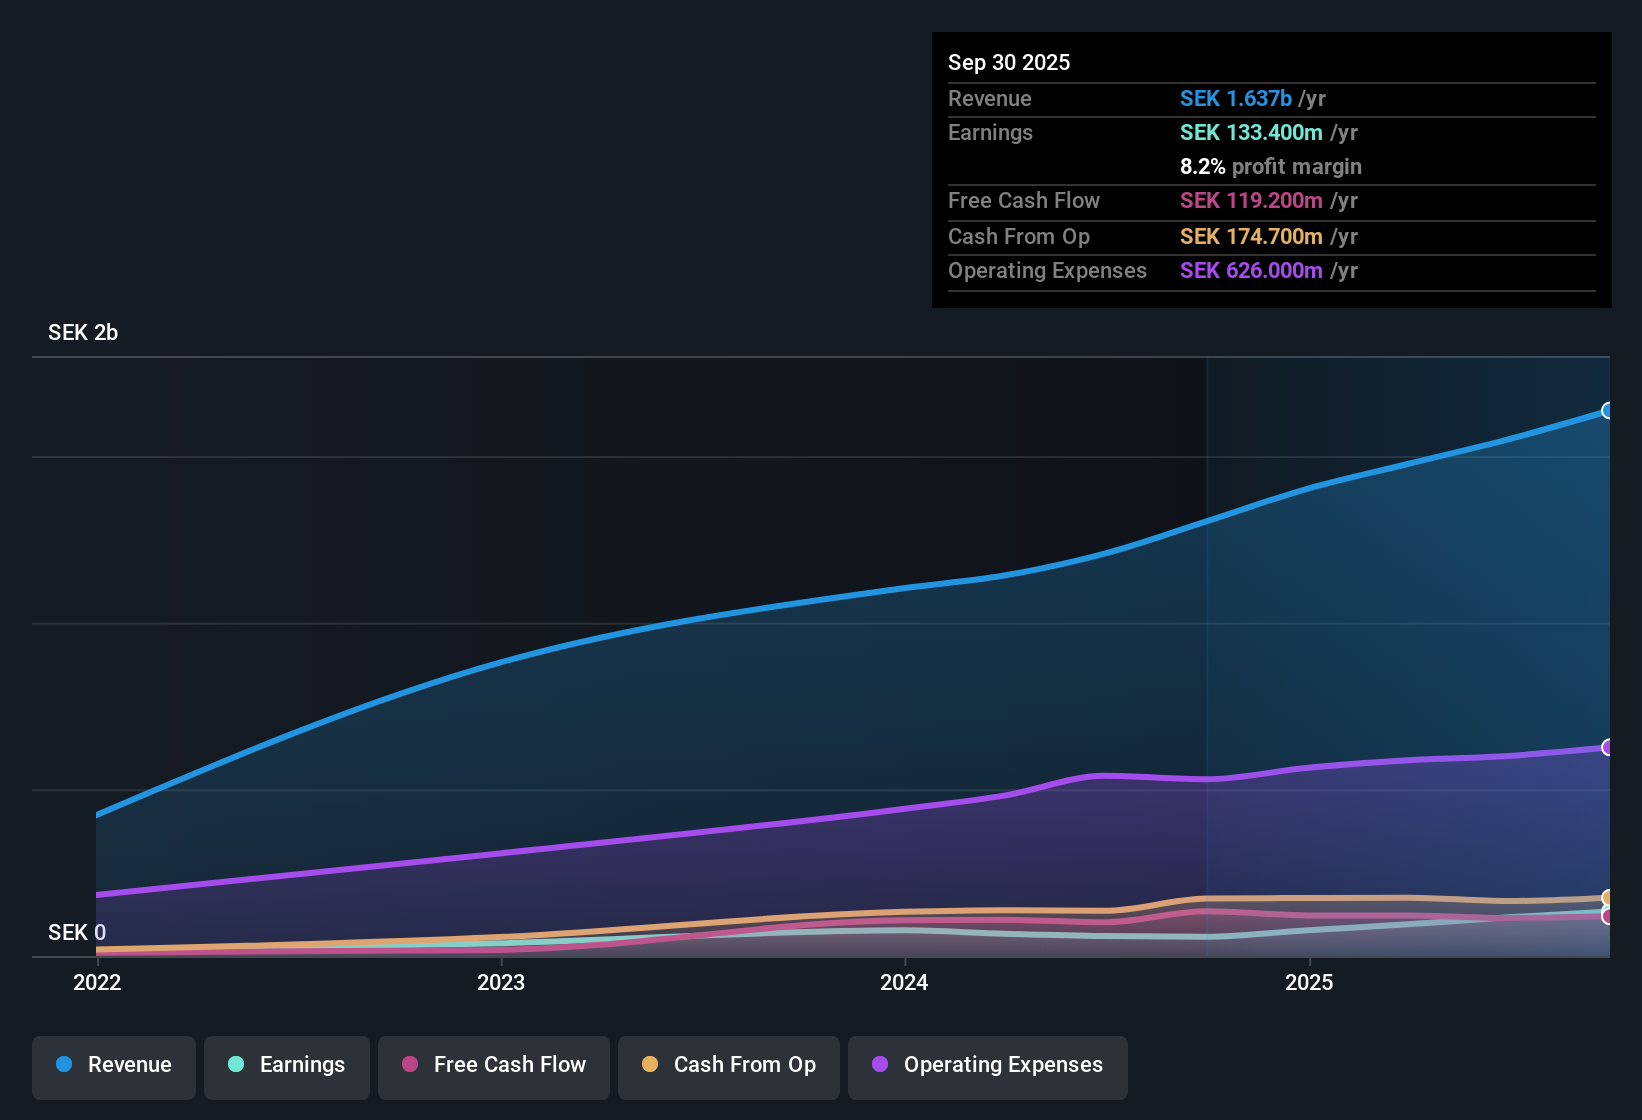Select the orange Cash From Op legend icon
The image size is (1642, 1120).
(650, 1065)
